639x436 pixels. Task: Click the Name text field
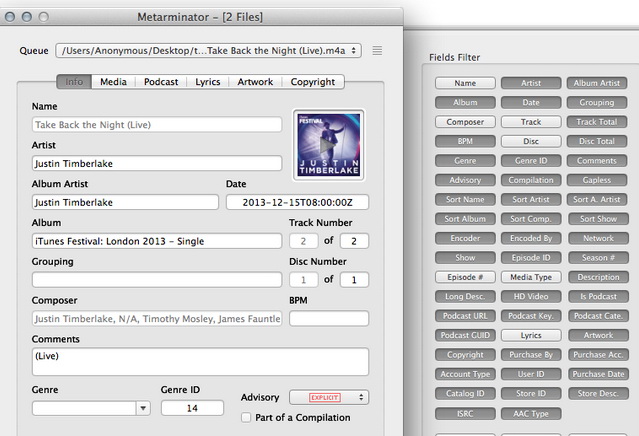pos(157,125)
